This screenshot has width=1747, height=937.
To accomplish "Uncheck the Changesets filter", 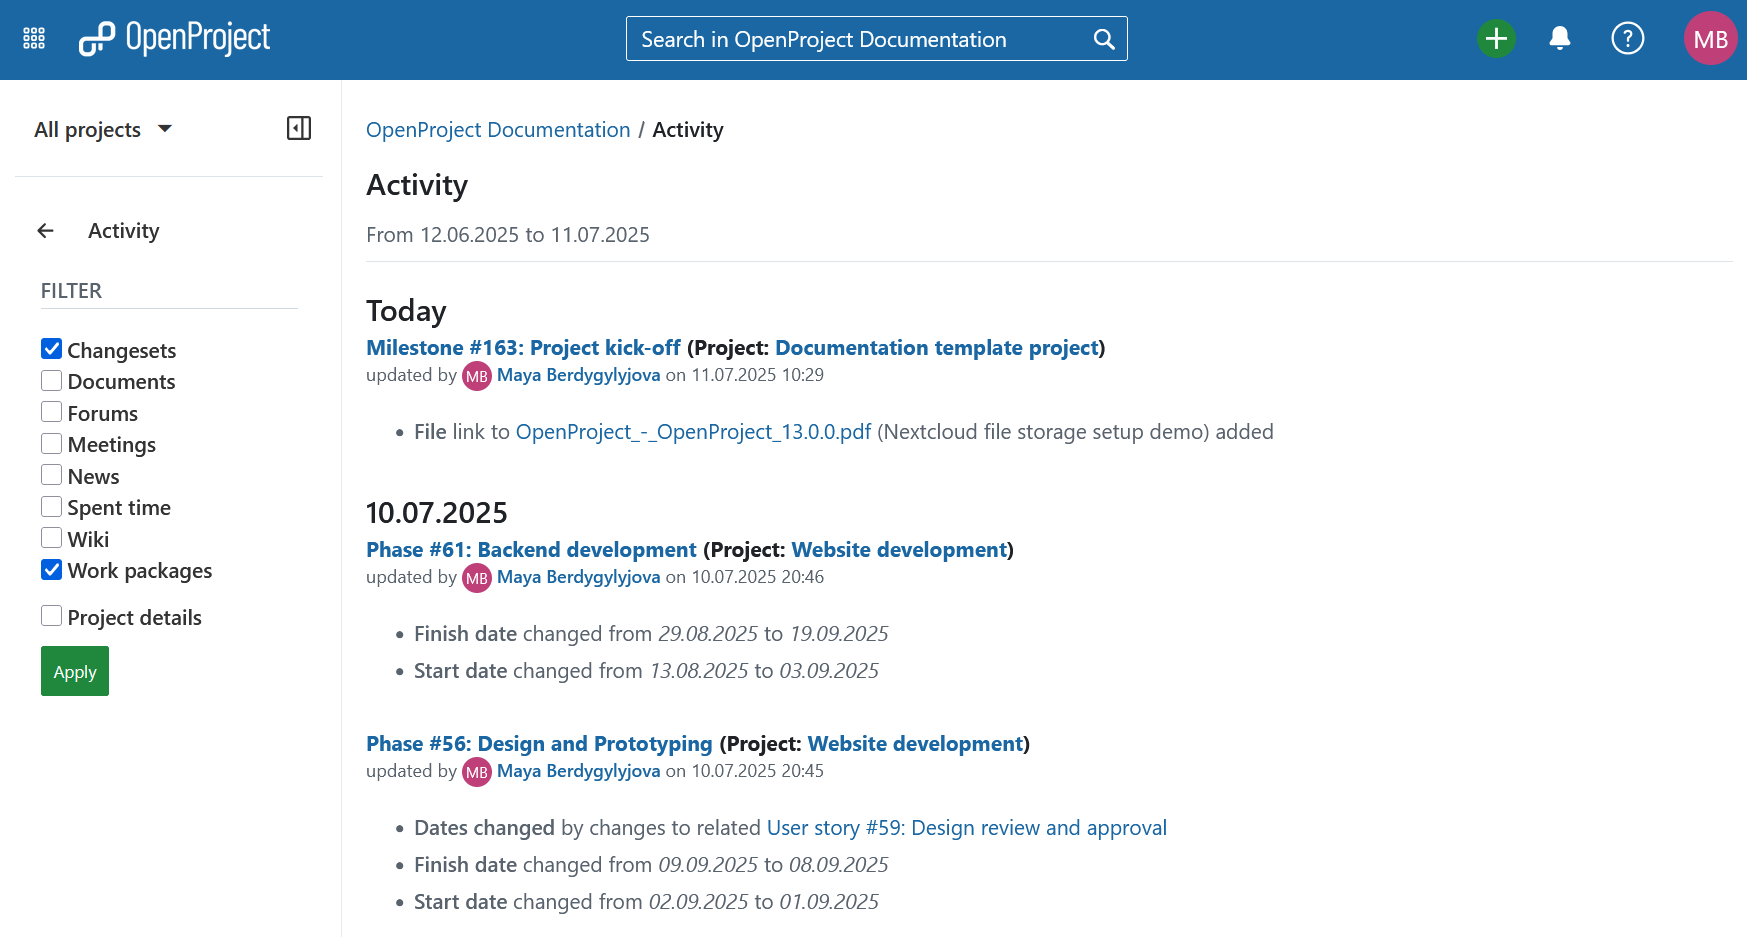I will click(x=52, y=349).
